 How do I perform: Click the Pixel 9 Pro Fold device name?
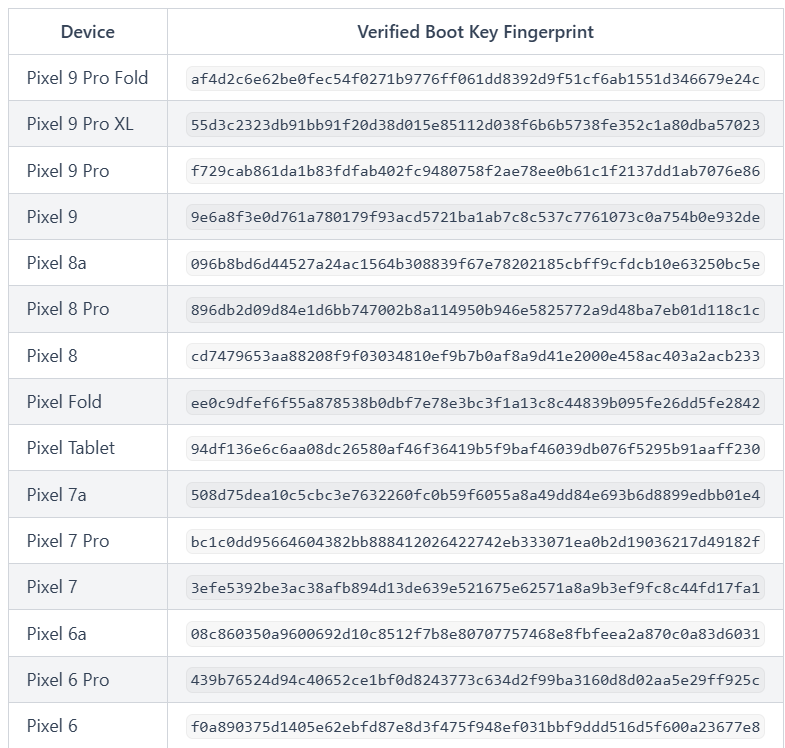pyautogui.click(x=87, y=78)
